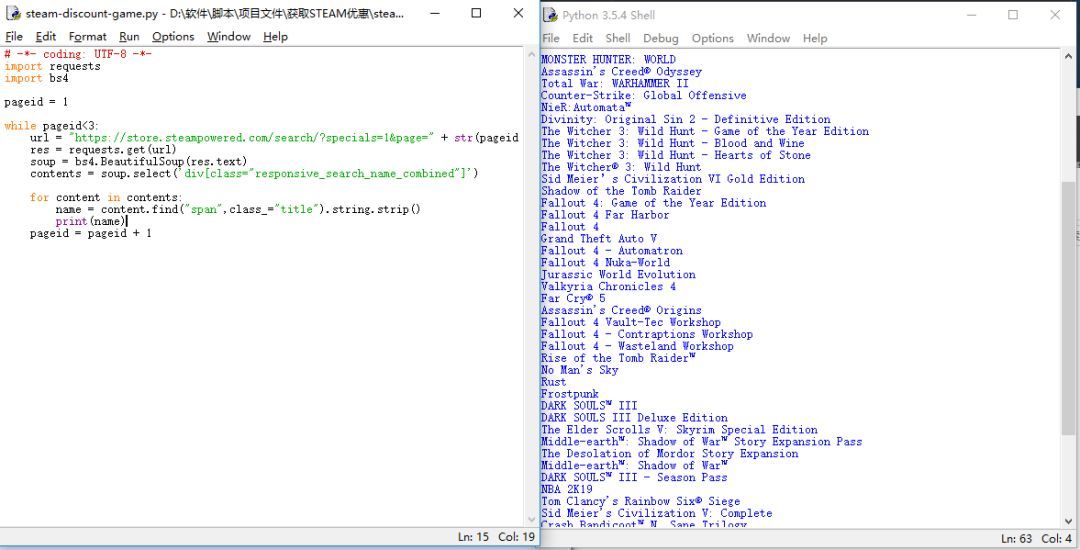Open Help menu in editor window
Screen dimensions: 1080x550
(x=276, y=36)
